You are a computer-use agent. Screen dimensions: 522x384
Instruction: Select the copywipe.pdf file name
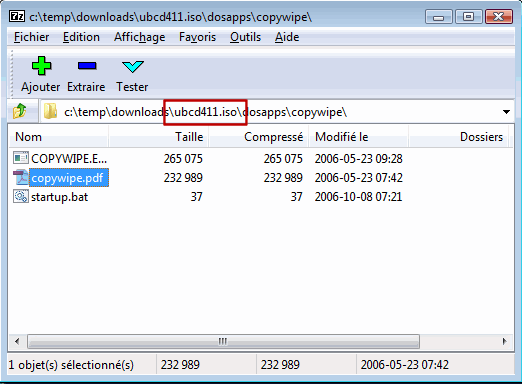tap(69, 178)
